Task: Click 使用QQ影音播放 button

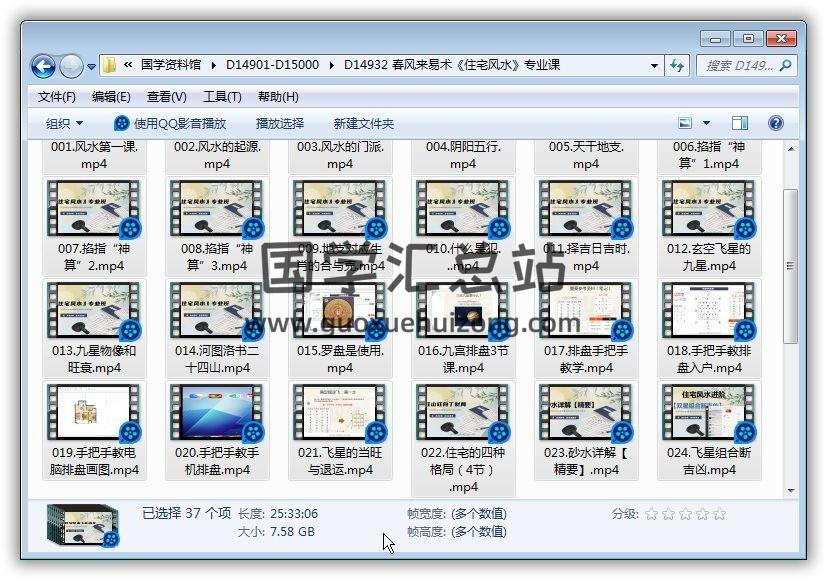Action: tap(170, 123)
